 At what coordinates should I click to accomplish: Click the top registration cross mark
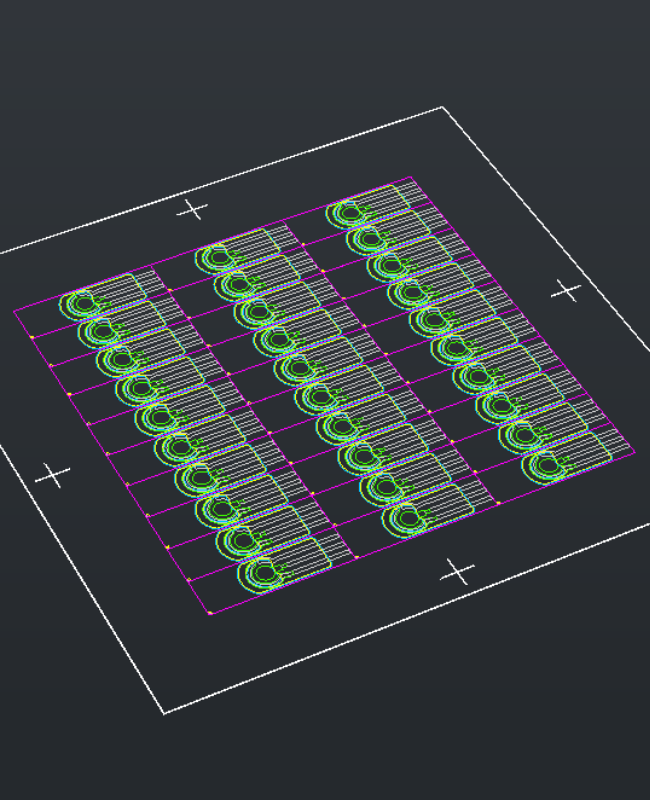pos(193,210)
